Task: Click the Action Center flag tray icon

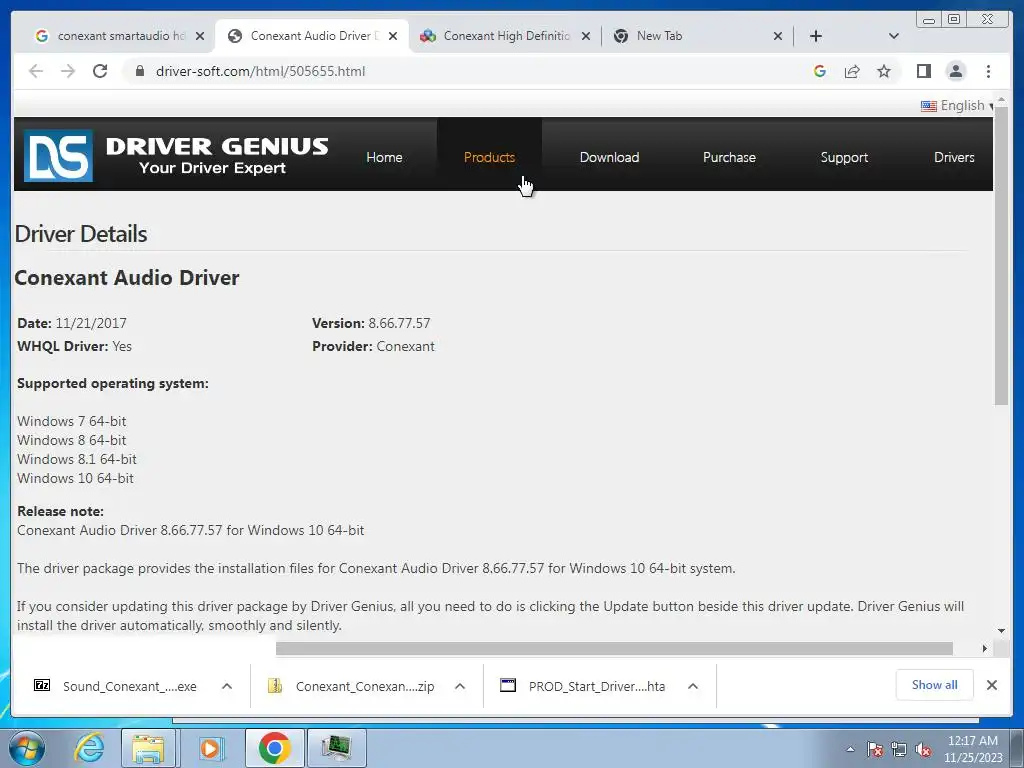Action: 875,750
